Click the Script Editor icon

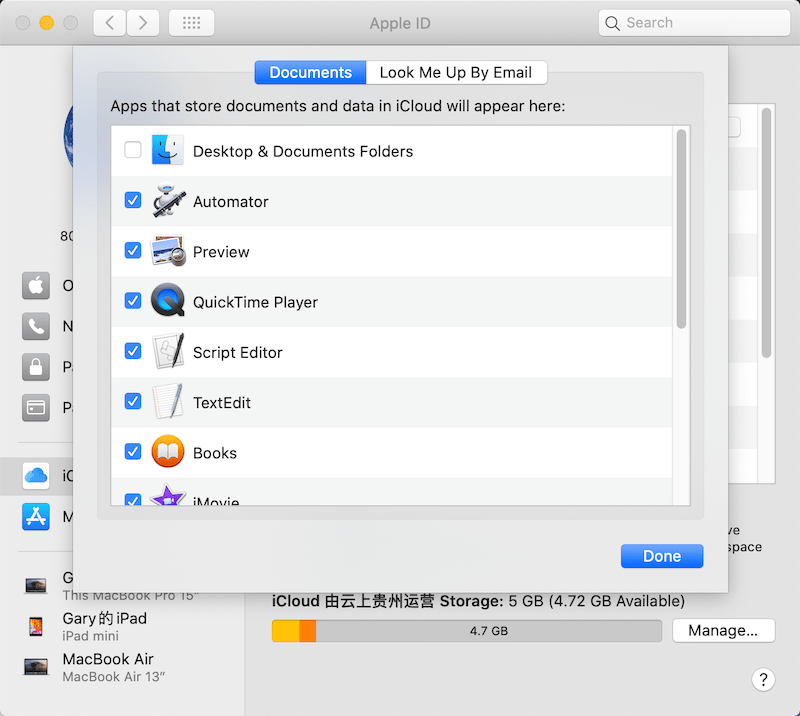click(168, 351)
